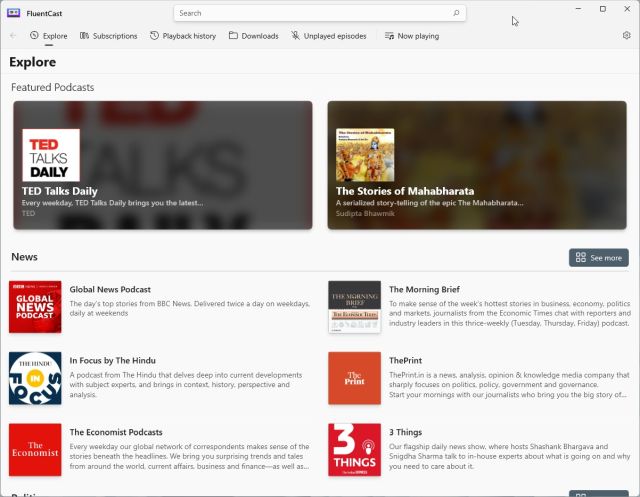This screenshot has height=497, width=640.
Task: Click the 3 Things podcast artwork
Action: click(355, 450)
